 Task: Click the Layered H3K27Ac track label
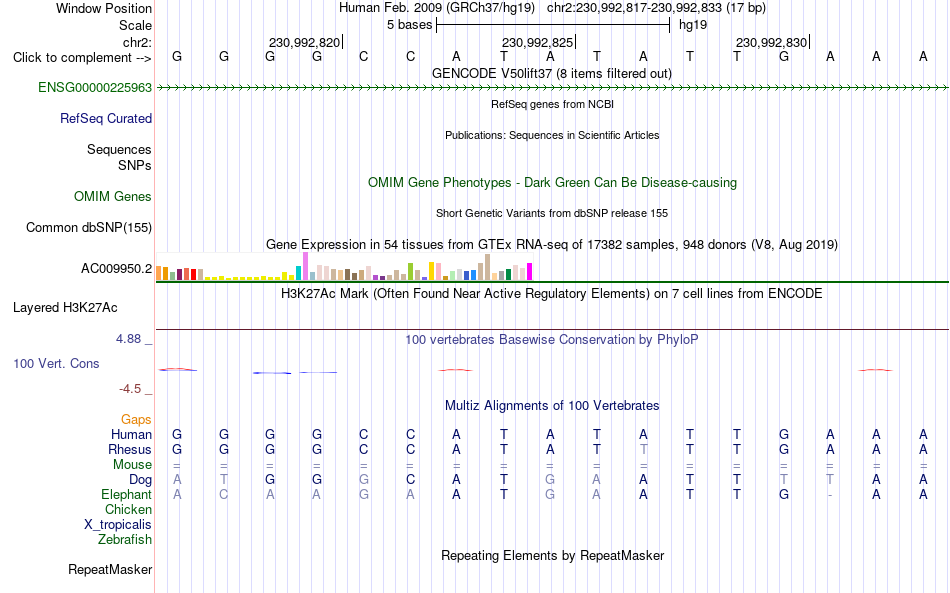coord(65,307)
